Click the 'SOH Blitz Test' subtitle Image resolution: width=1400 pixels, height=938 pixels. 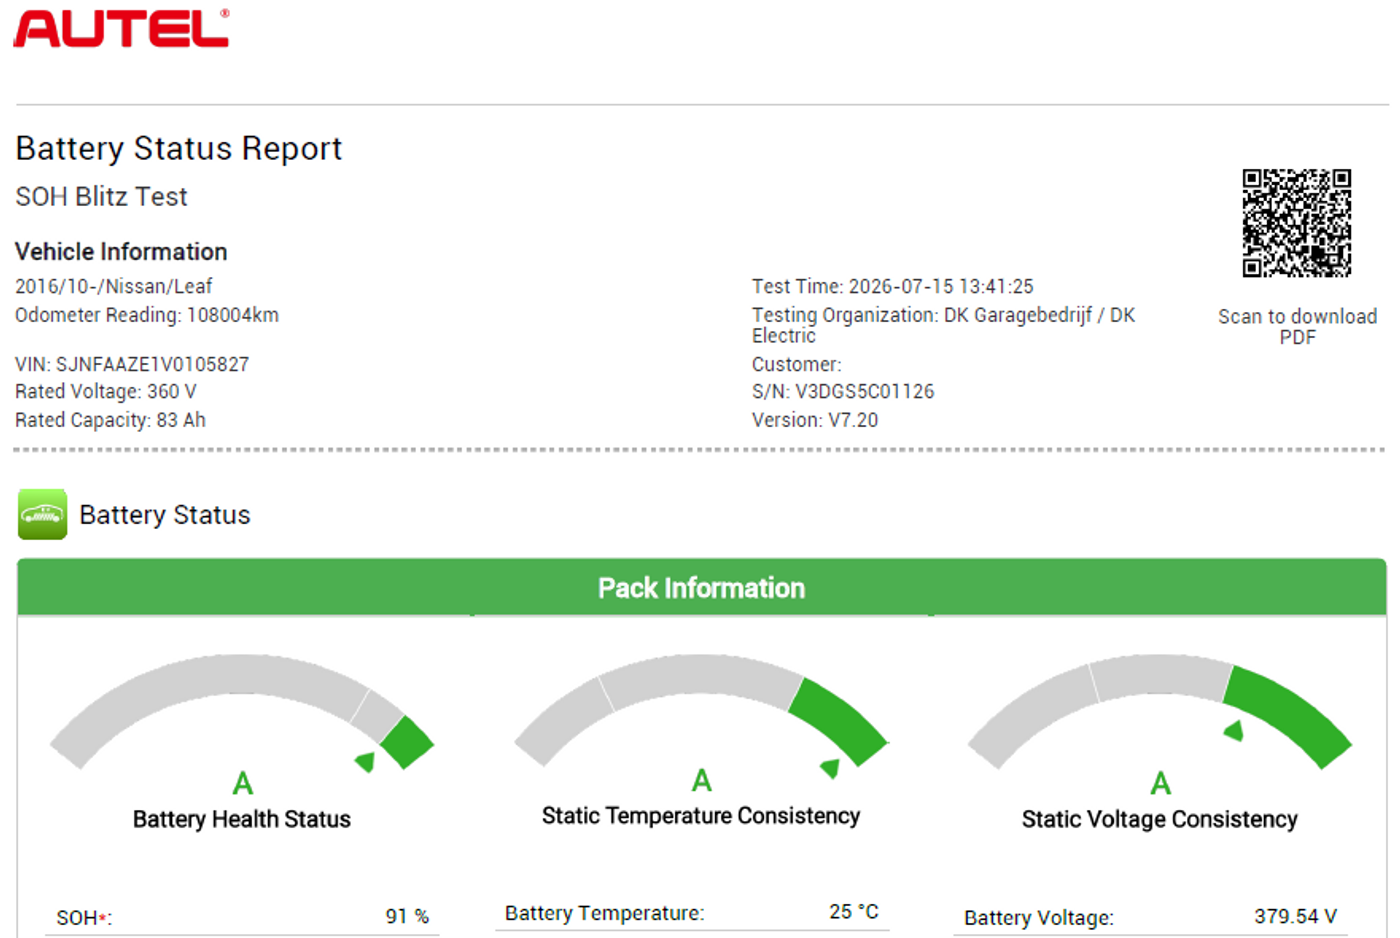click(101, 196)
